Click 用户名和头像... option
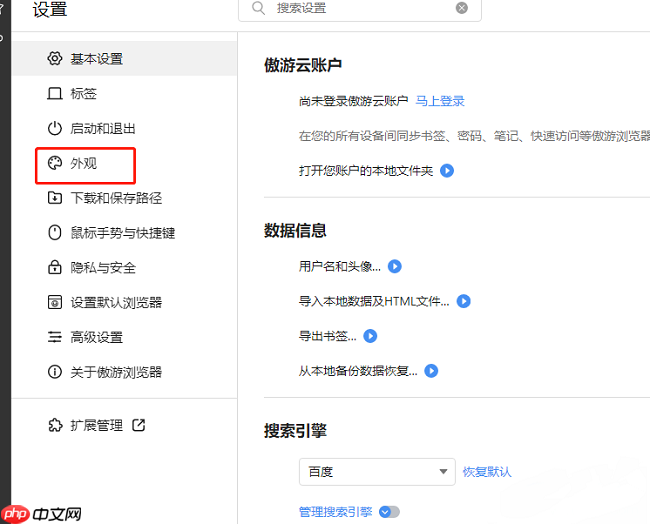Image resolution: width=650 pixels, height=524 pixels. coord(340,266)
